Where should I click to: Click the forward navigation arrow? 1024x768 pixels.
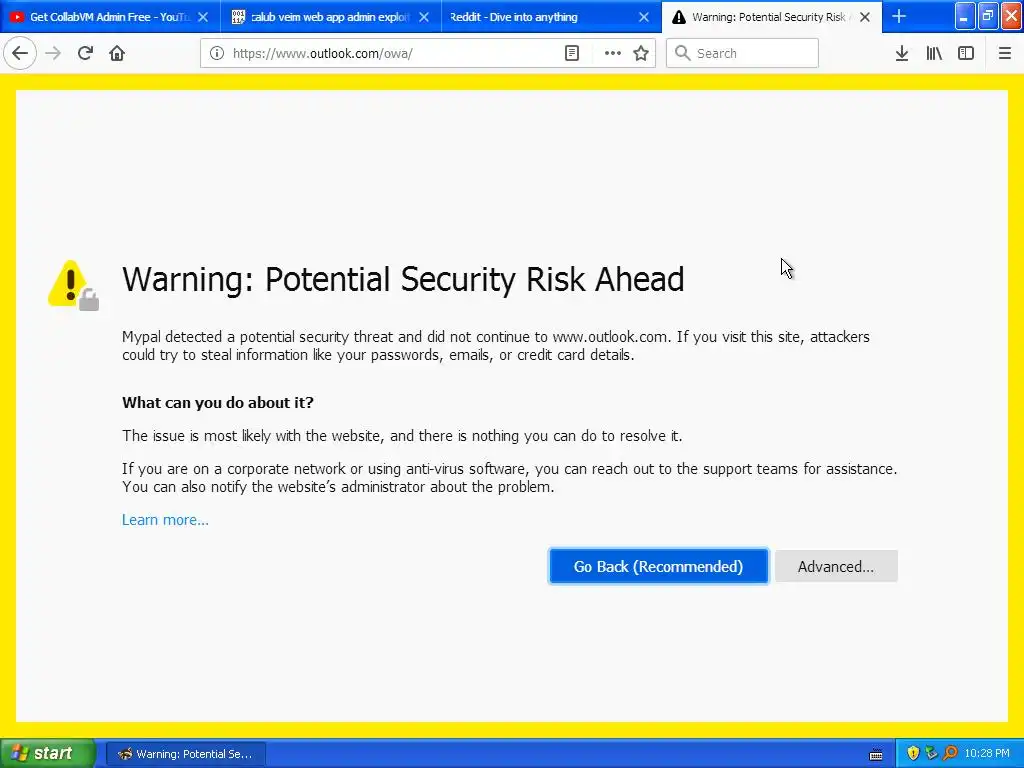53,53
